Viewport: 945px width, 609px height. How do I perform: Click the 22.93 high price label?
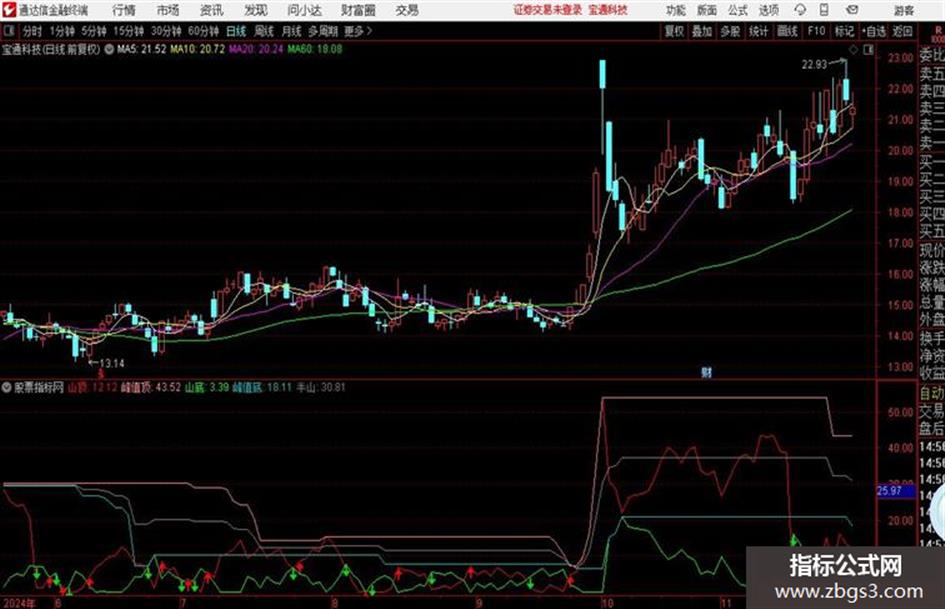[x=814, y=64]
